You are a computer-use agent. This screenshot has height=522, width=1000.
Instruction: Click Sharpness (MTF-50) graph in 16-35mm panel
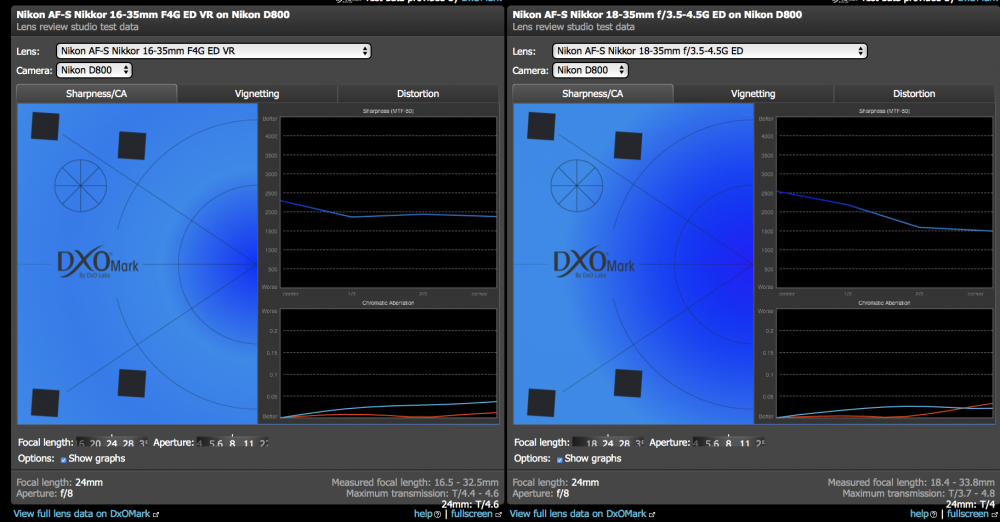tap(388, 202)
